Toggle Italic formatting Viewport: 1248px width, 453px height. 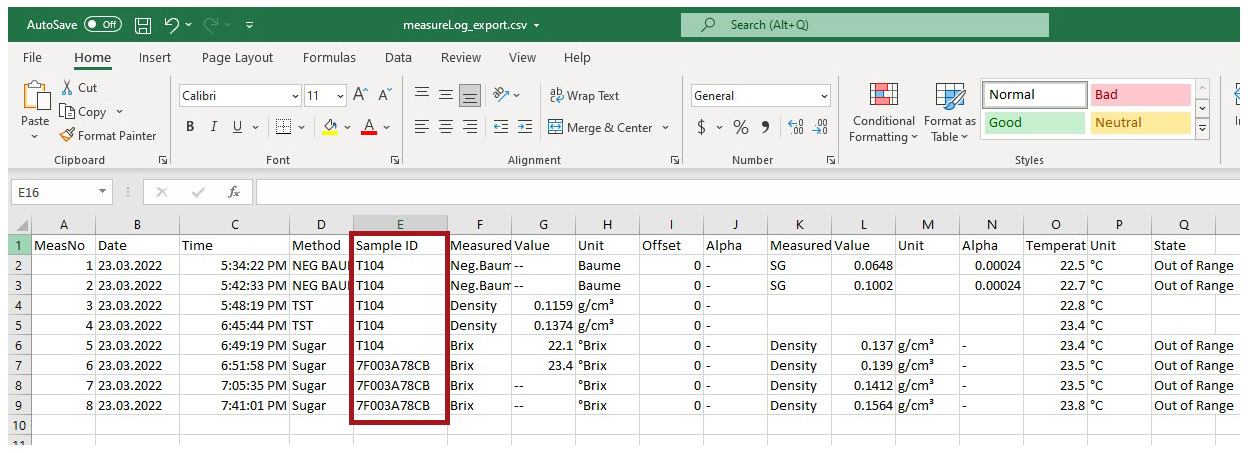(x=214, y=127)
